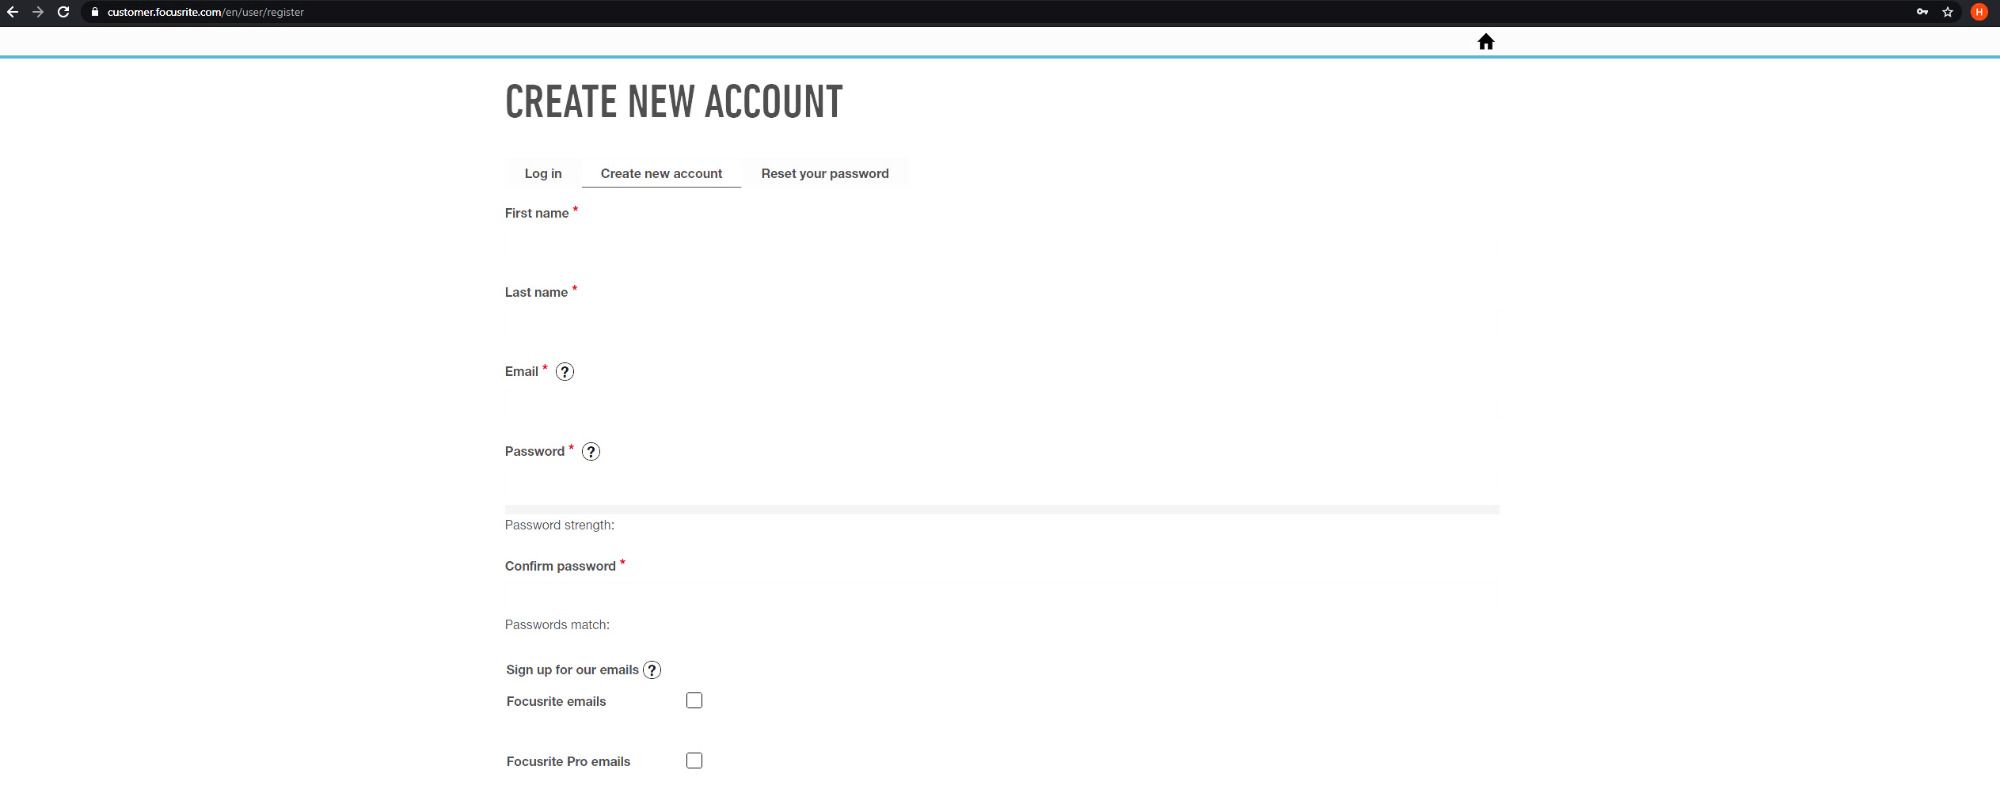Open the browser profile avatar
Viewport: 2000px width, 789px height.
click(x=1979, y=12)
